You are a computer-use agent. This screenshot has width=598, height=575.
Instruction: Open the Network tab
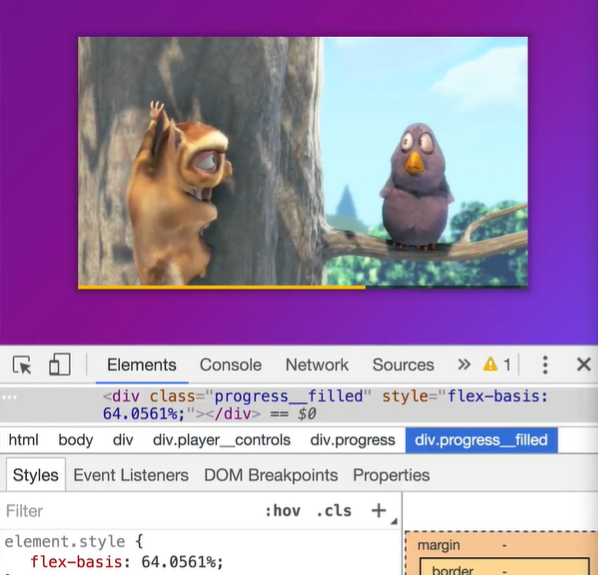click(x=317, y=365)
